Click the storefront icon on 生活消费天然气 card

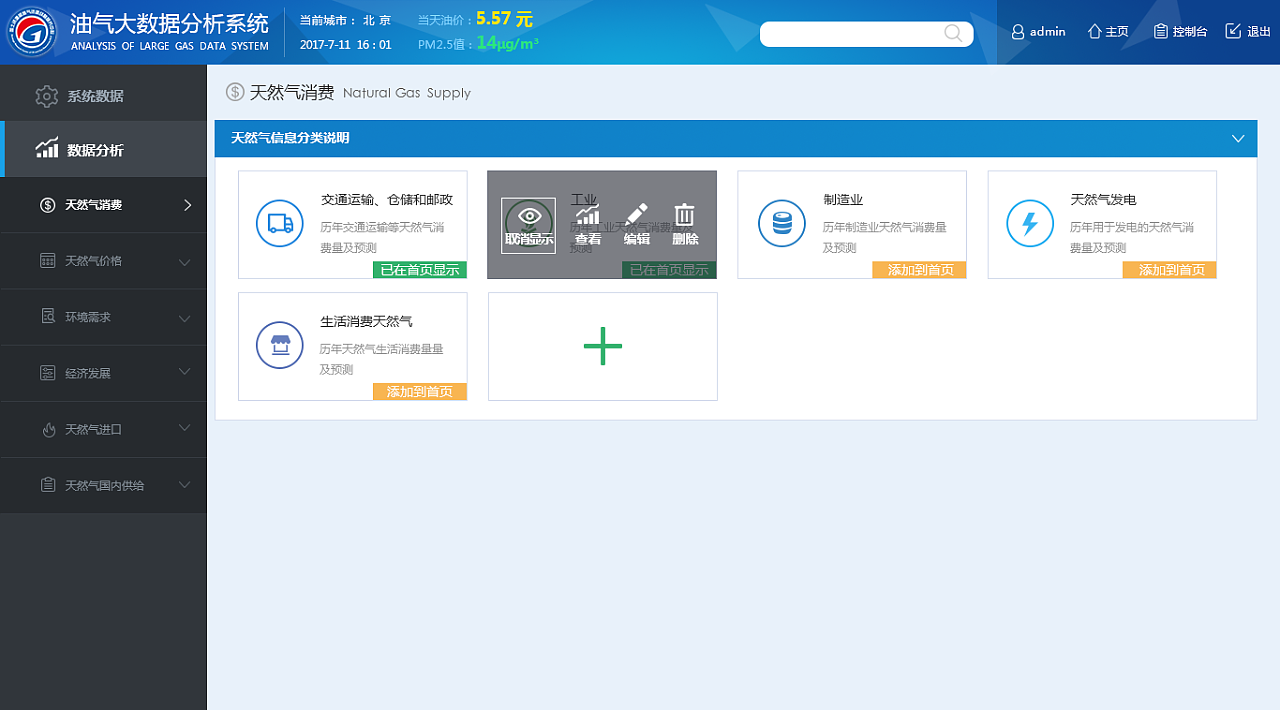click(x=279, y=344)
